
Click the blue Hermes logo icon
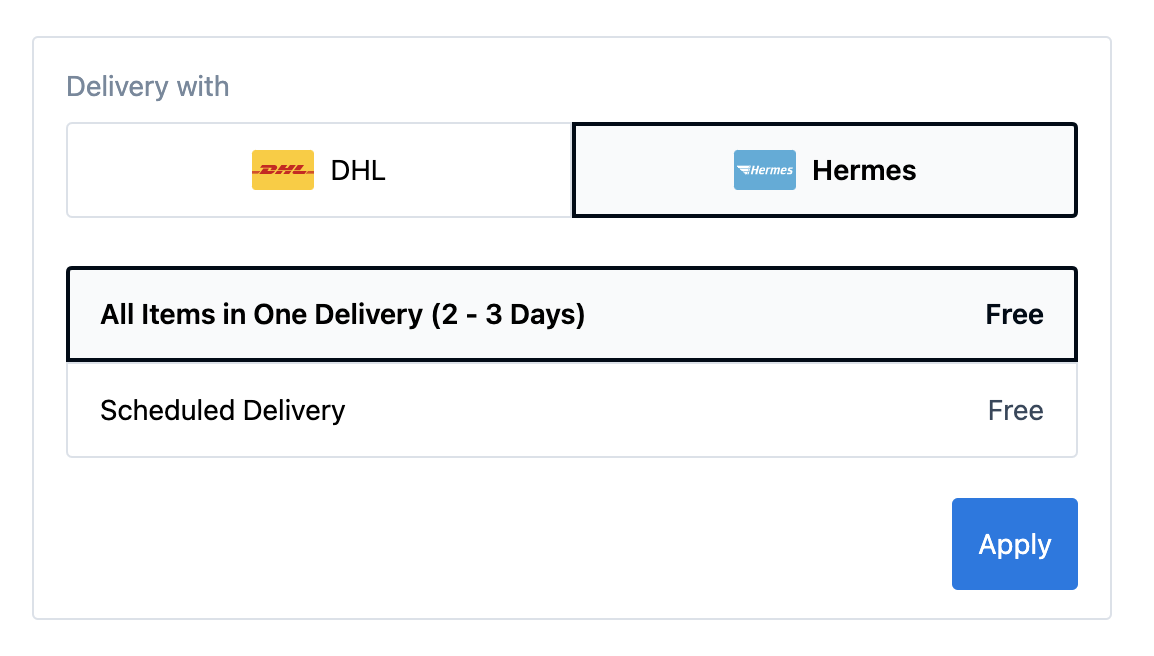click(764, 170)
